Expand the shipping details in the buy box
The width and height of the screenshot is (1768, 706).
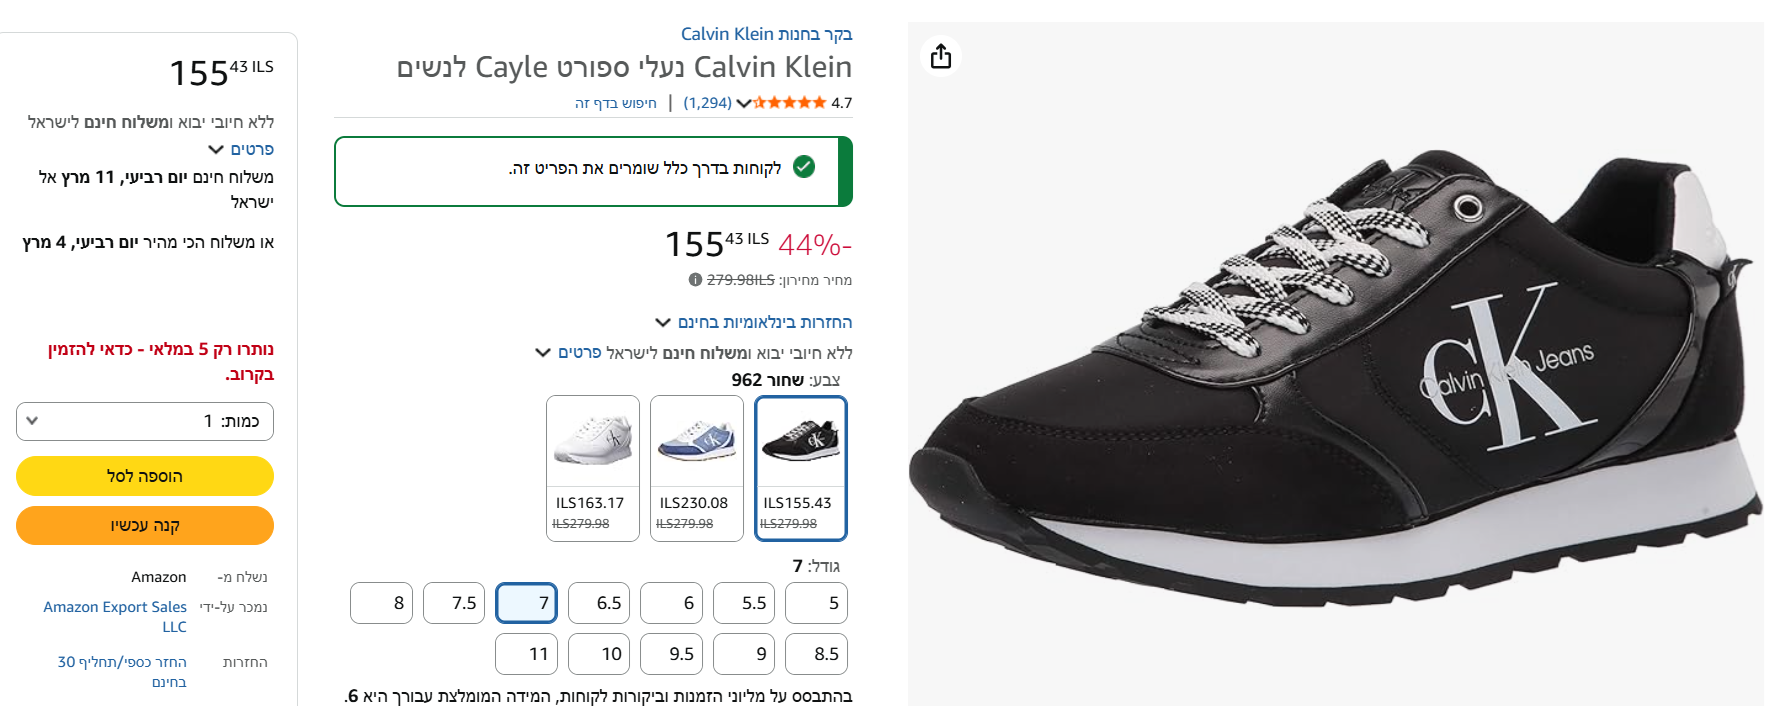241,149
